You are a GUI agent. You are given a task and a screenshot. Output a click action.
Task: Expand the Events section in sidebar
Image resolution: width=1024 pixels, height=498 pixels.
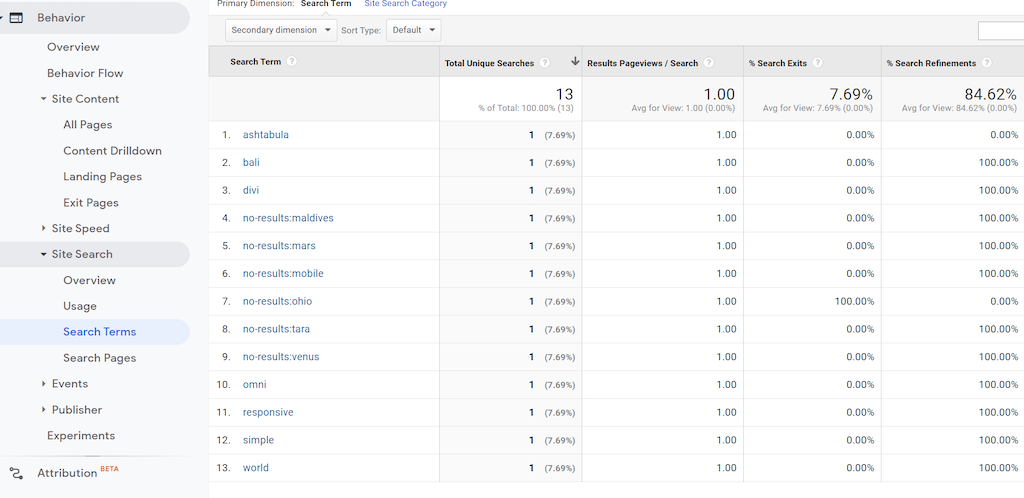(44, 384)
